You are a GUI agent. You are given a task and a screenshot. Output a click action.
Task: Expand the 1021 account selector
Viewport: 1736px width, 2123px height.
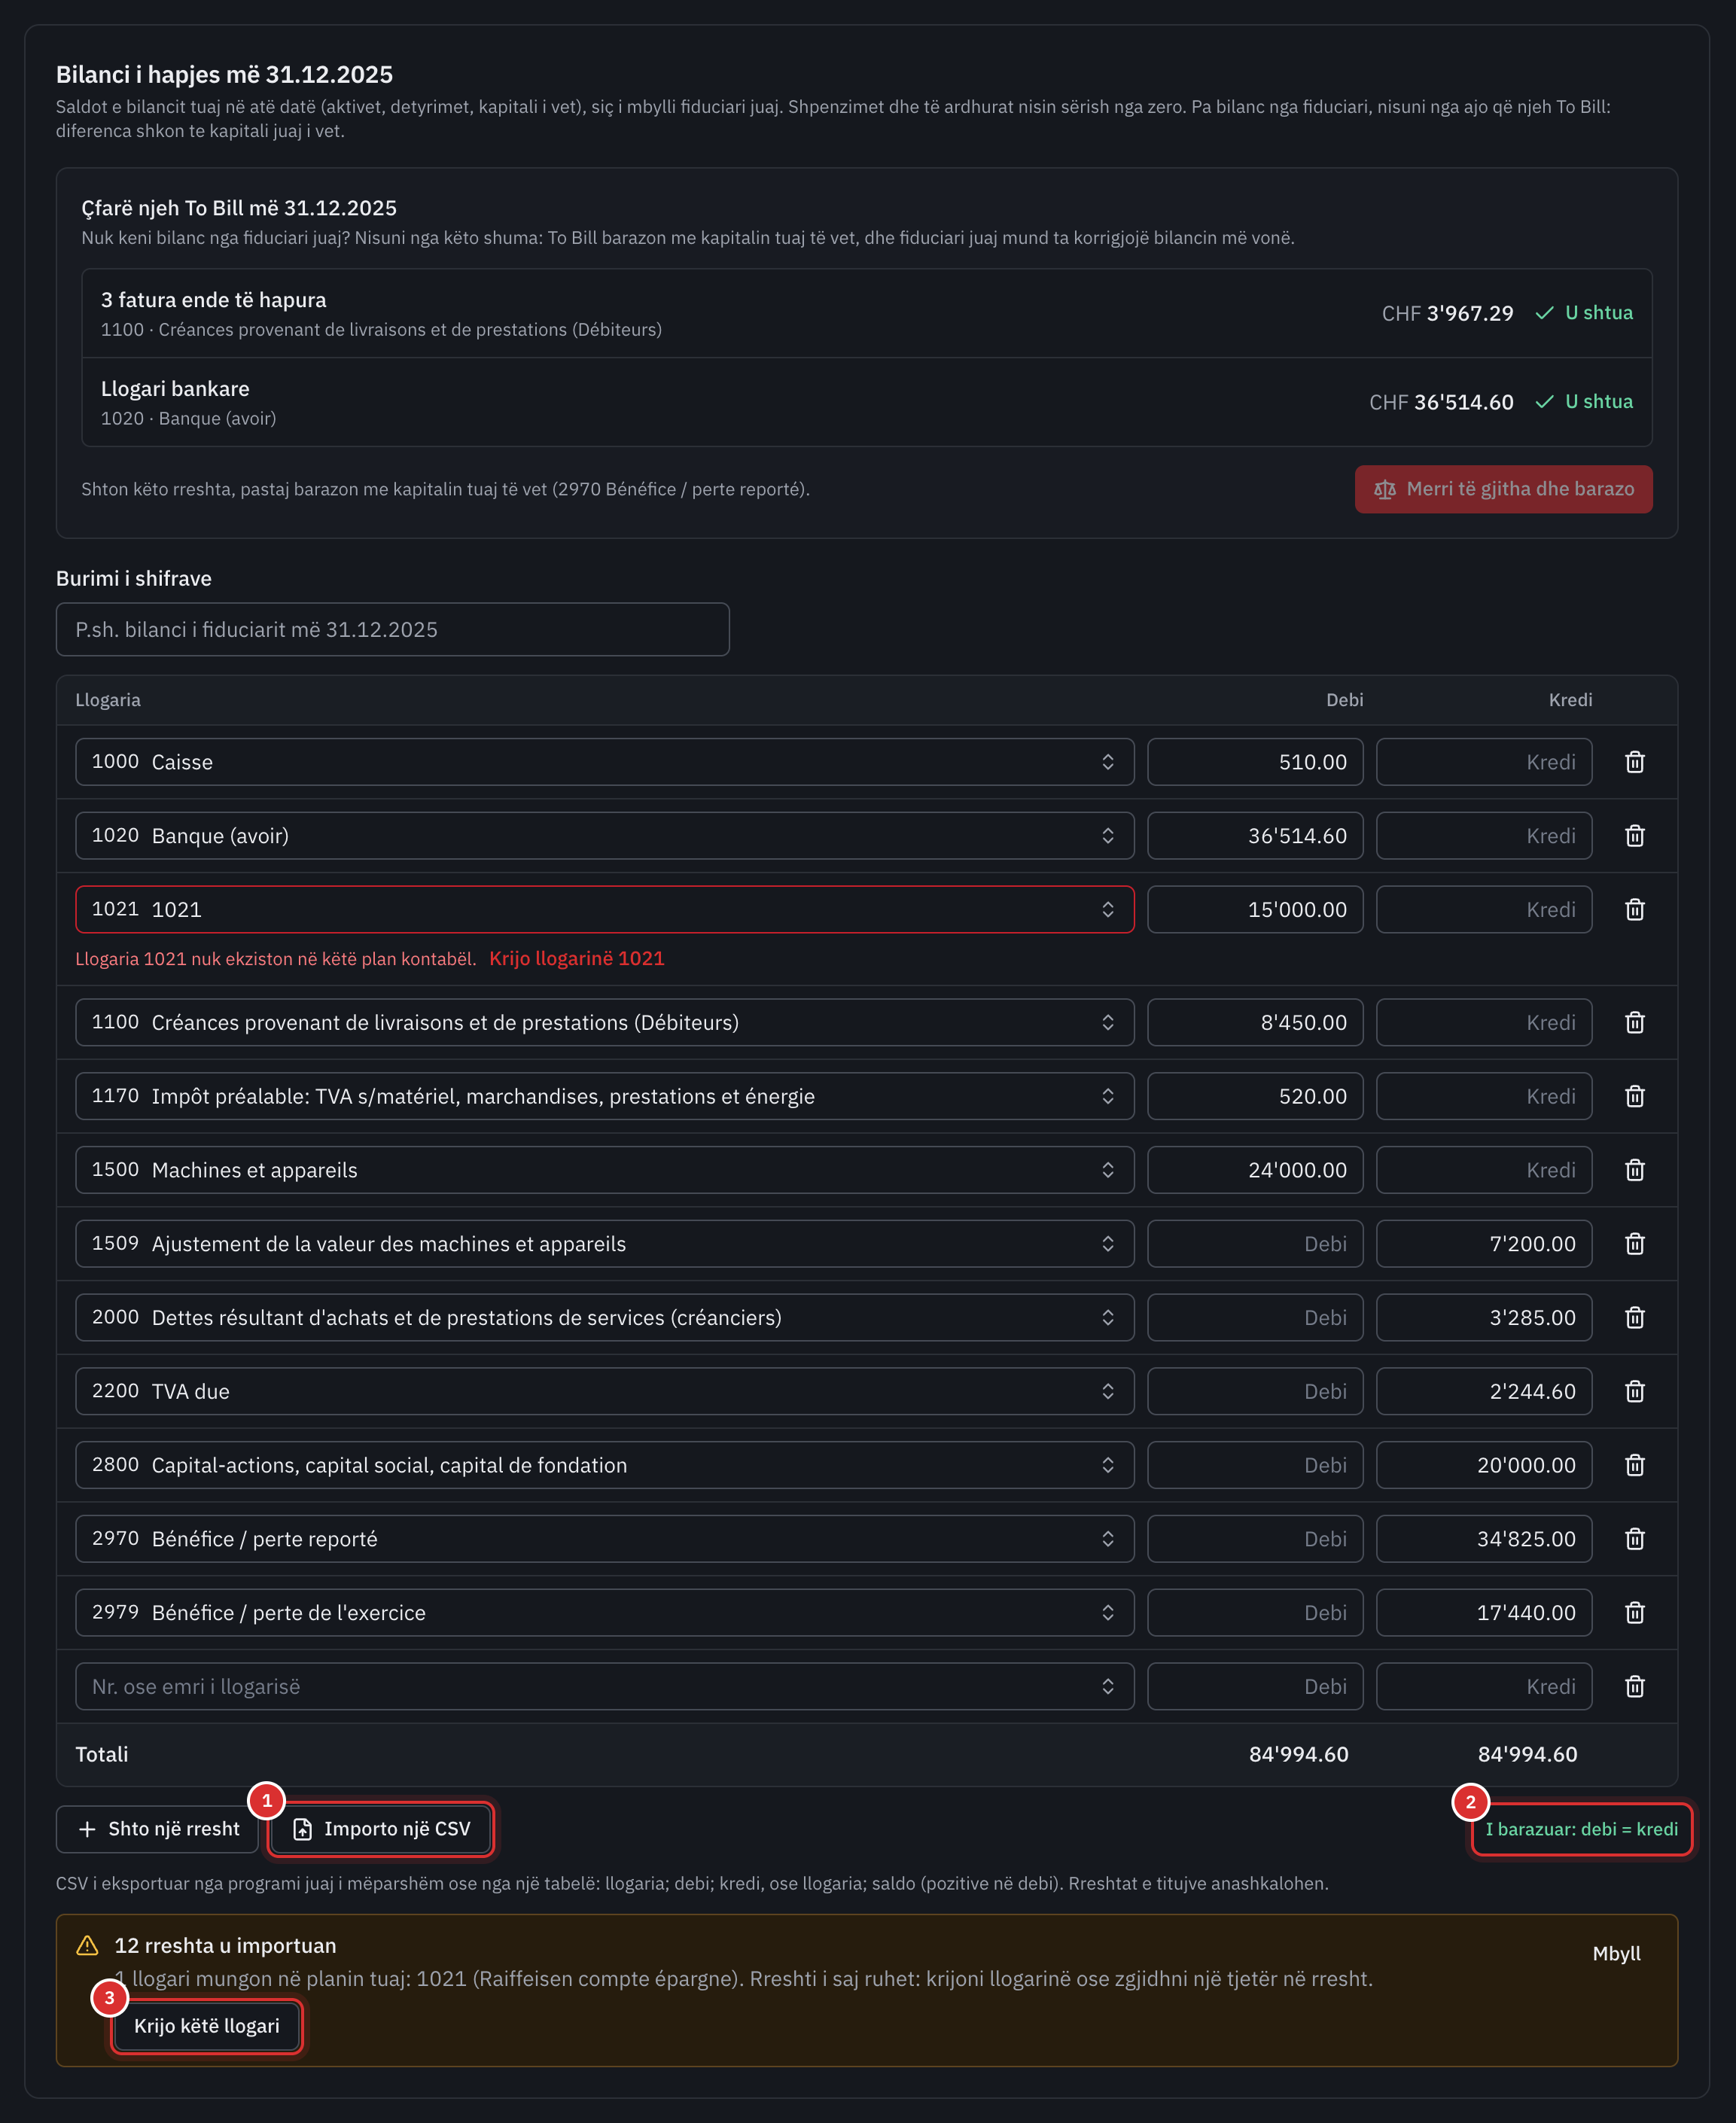pyautogui.click(x=604, y=910)
